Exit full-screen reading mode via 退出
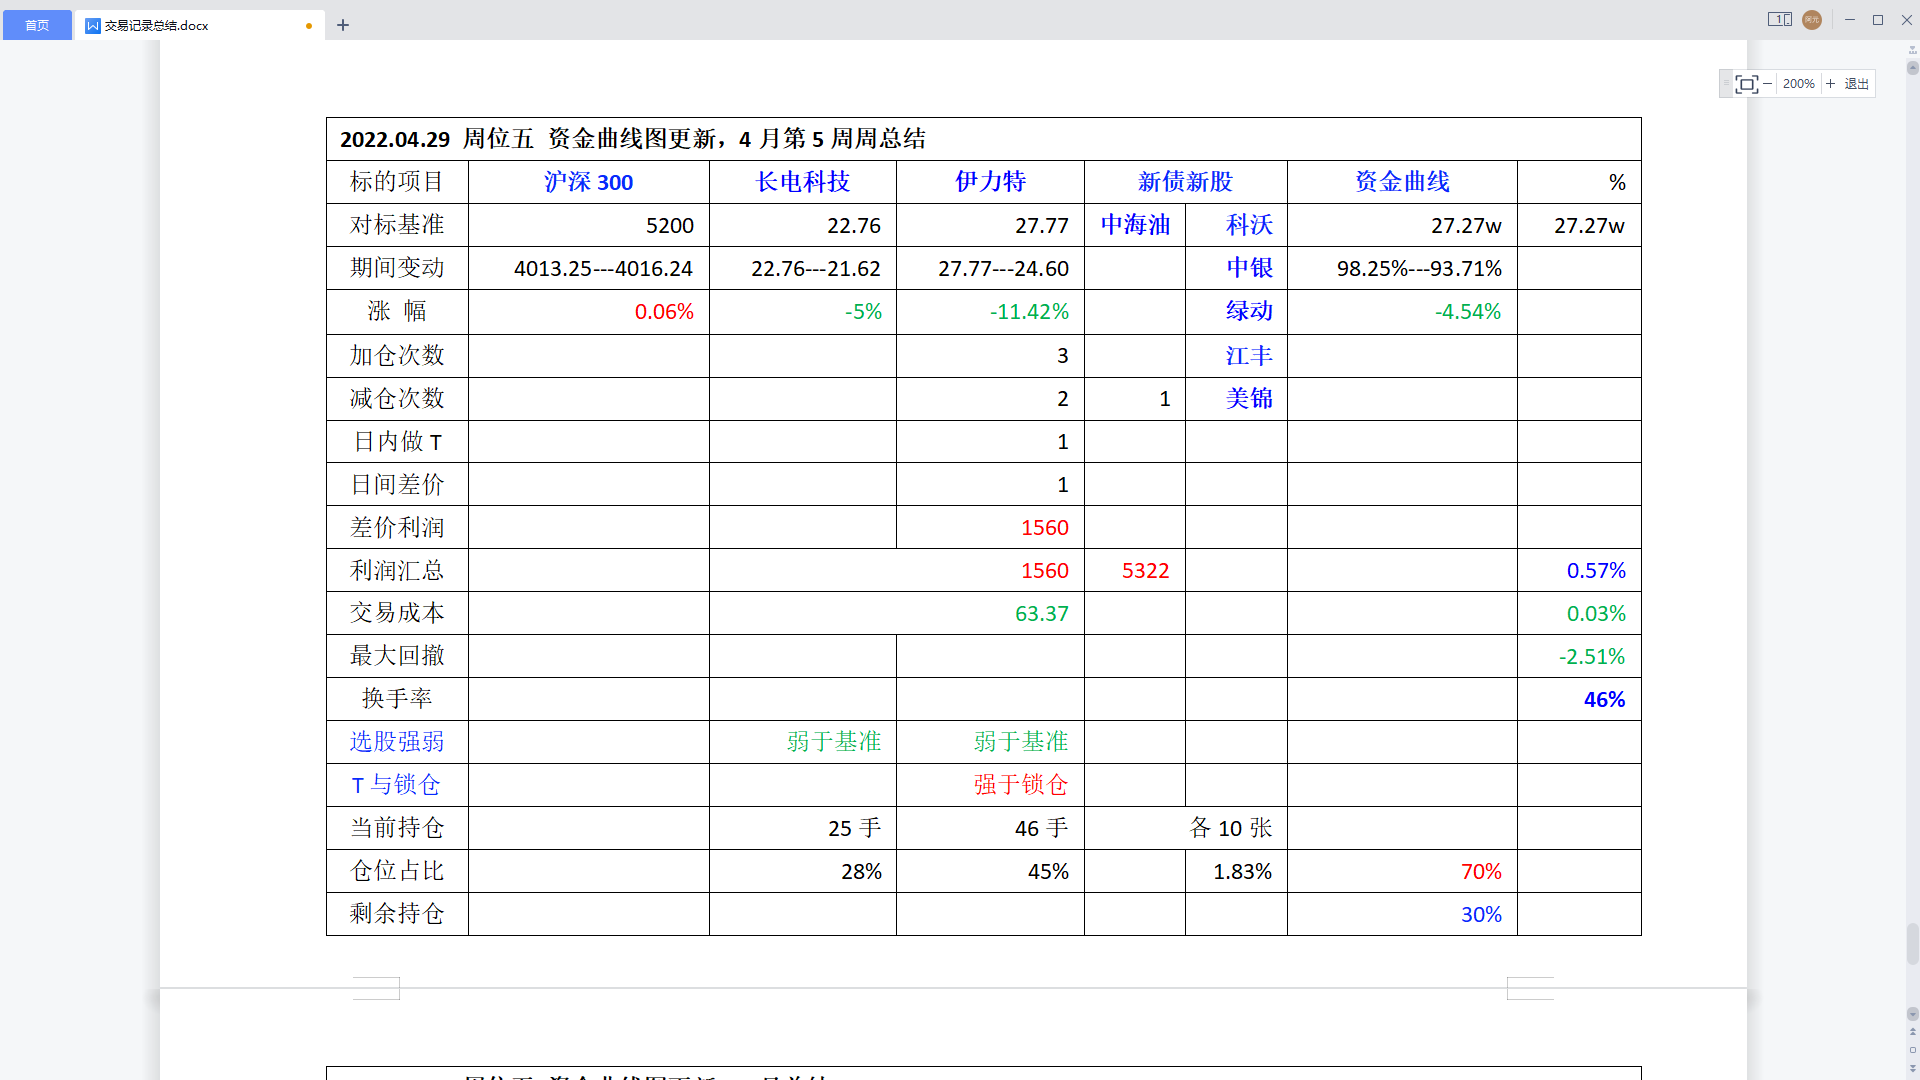Image resolution: width=1920 pixels, height=1080 pixels. pyautogui.click(x=1857, y=84)
